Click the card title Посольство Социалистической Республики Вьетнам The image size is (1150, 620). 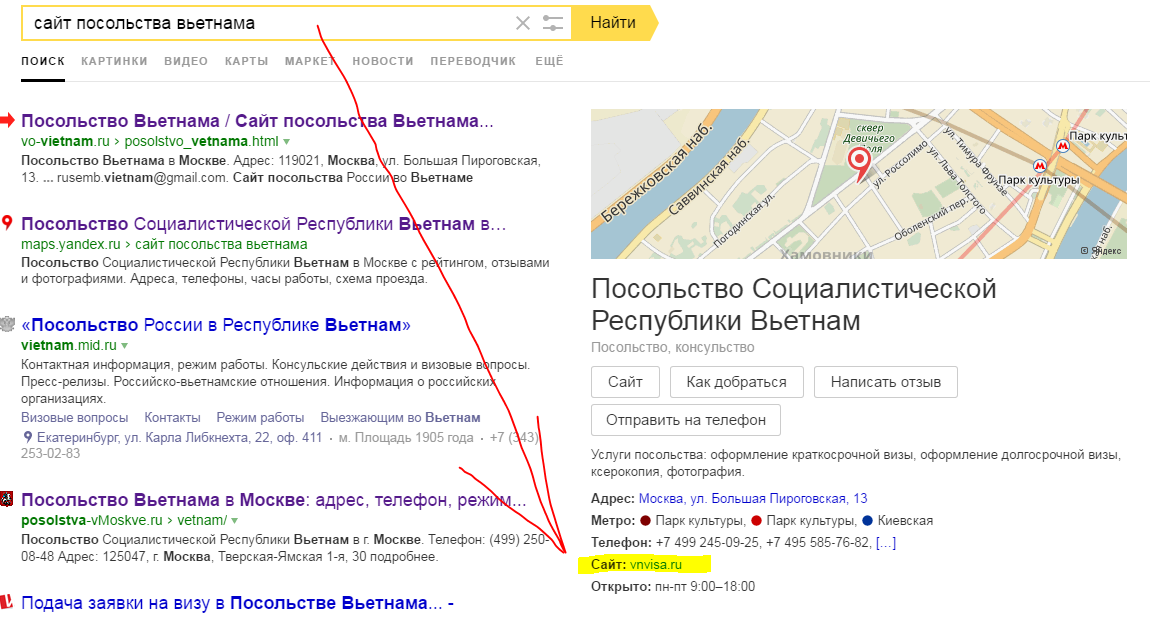[794, 304]
